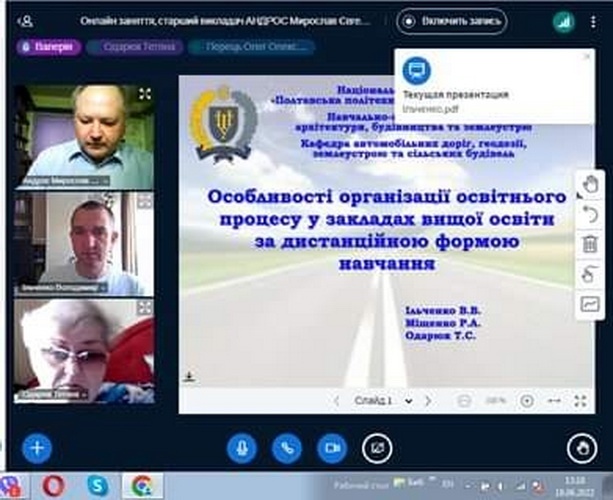Open Skype from the Windows taskbar

pos(98,485)
